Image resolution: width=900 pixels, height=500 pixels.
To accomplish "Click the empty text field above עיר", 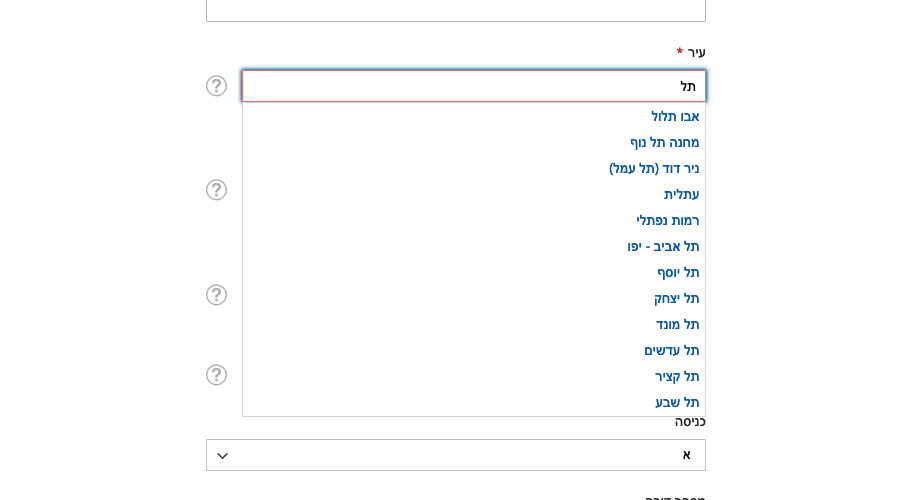I will pyautogui.click(x=456, y=10).
